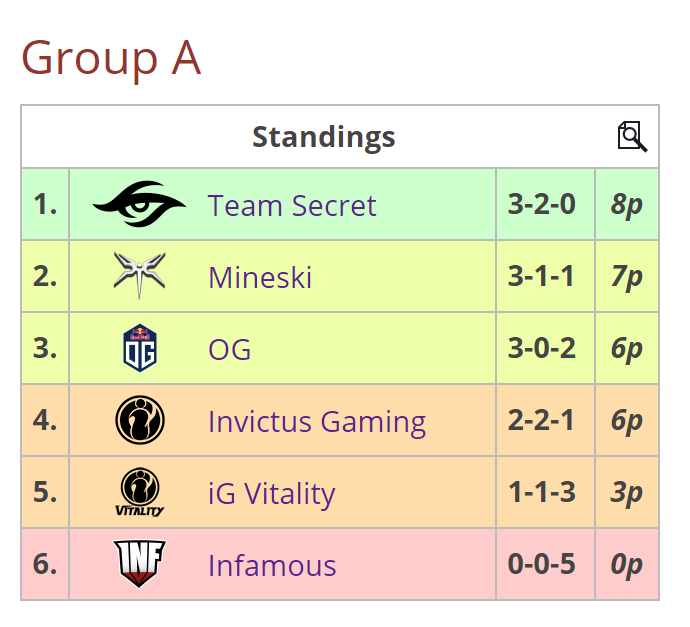Click the Mineski team logo
This screenshot has width=690, height=627.
pyautogui.click(x=139, y=276)
